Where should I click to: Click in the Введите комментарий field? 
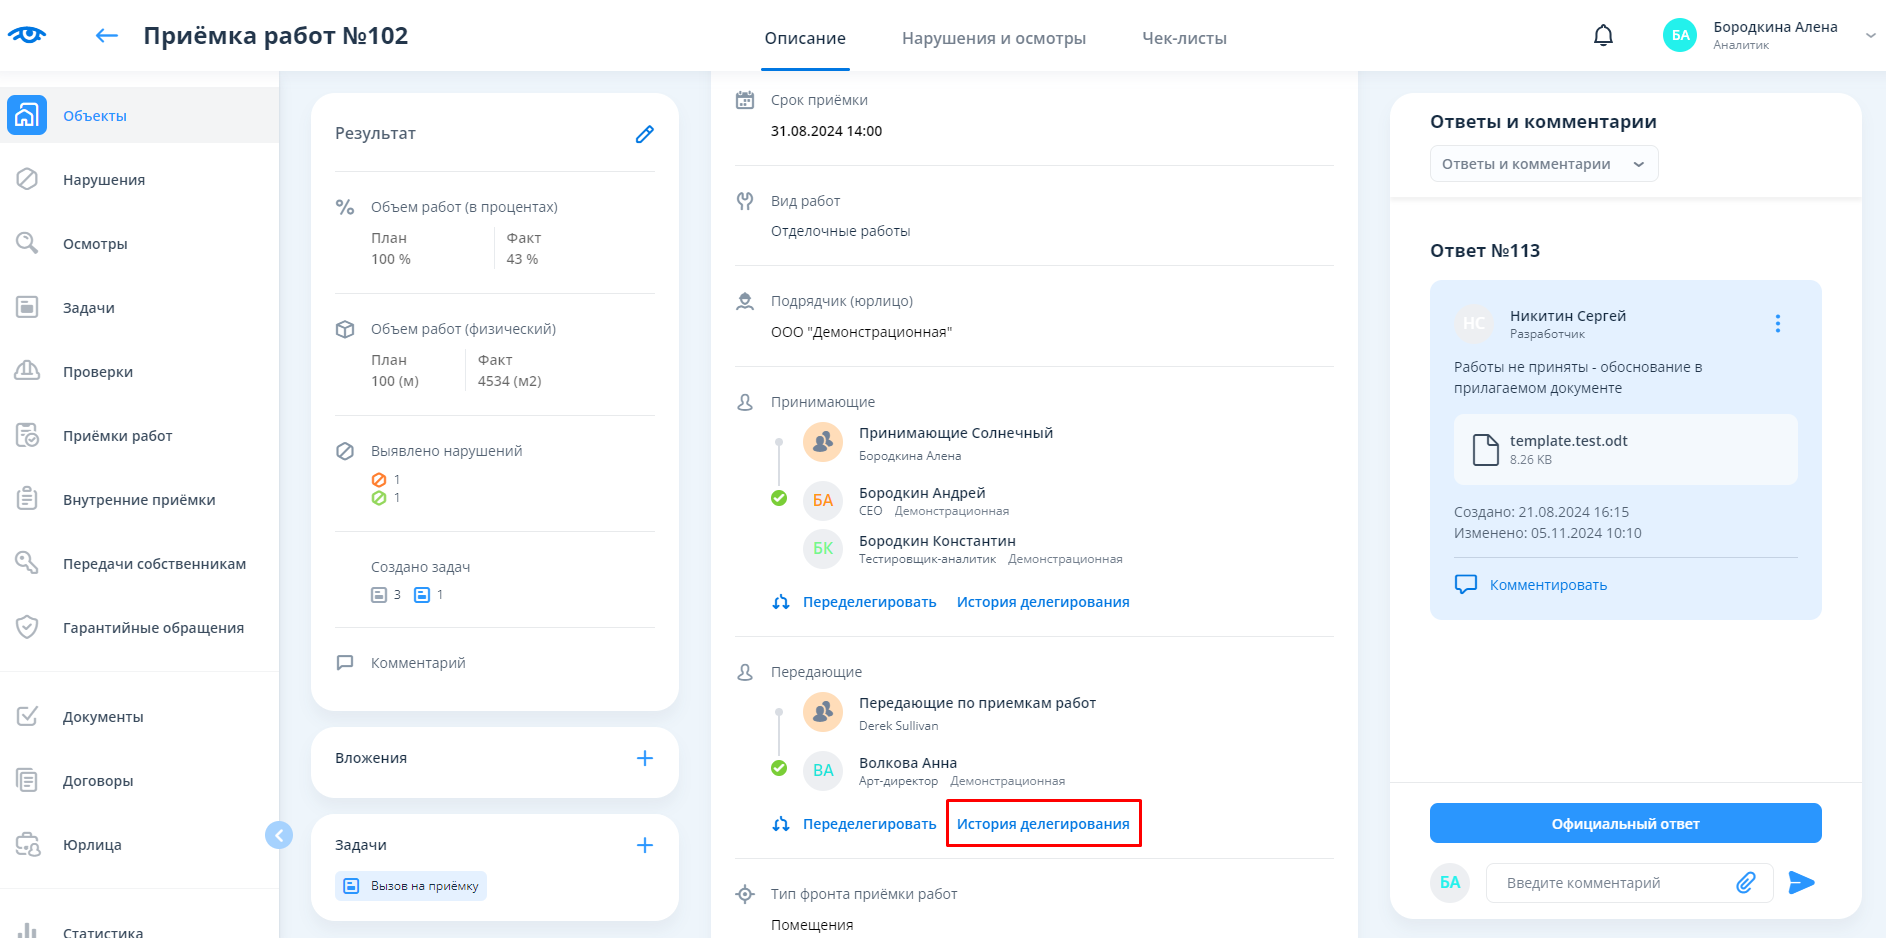1610,883
